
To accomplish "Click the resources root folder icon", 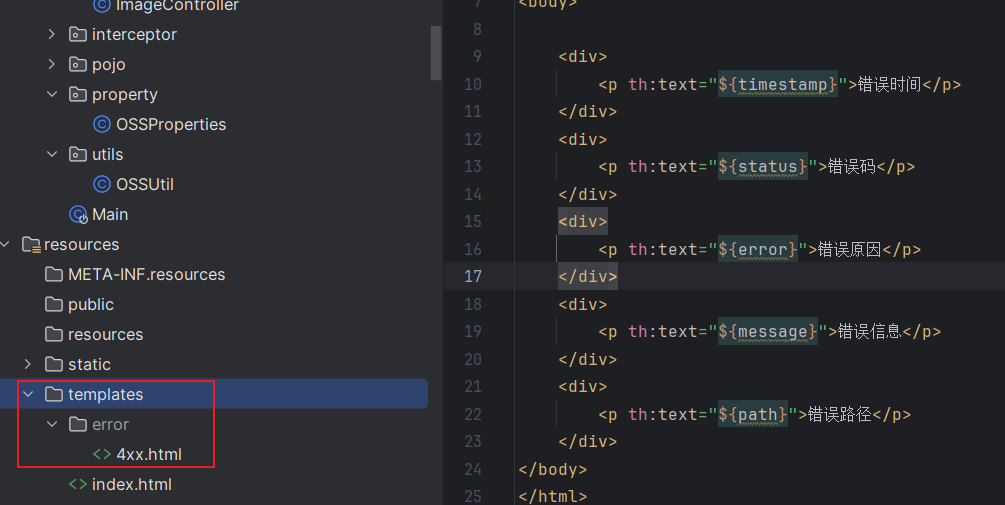I will [31, 244].
